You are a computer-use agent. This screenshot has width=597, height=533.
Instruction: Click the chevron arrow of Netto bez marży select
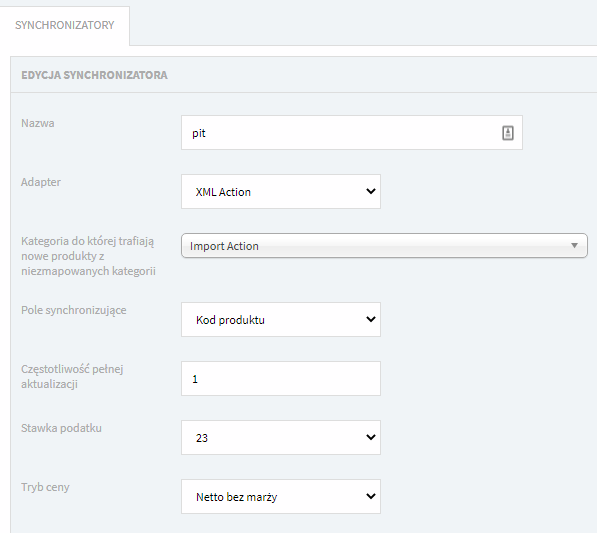tap(371, 496)
